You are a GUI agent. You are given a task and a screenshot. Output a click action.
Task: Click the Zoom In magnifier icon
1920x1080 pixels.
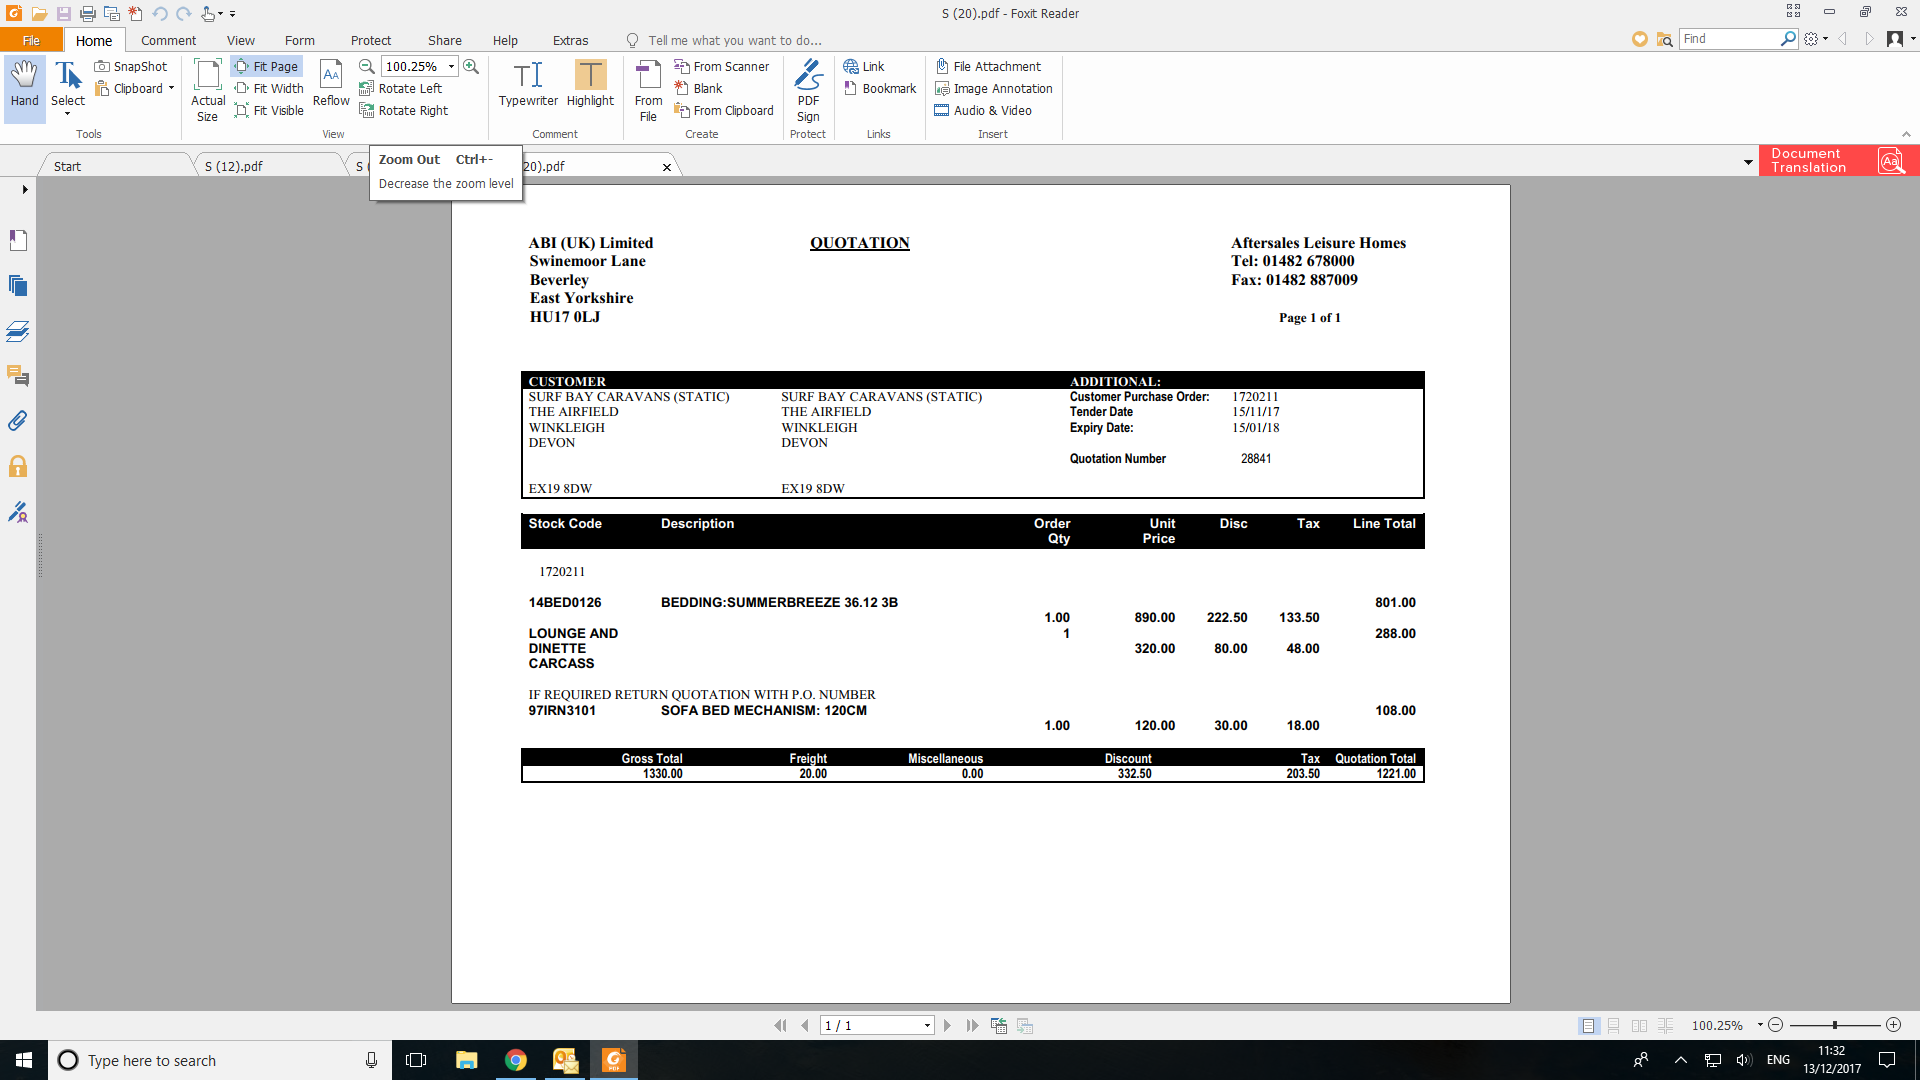[471, 66]
